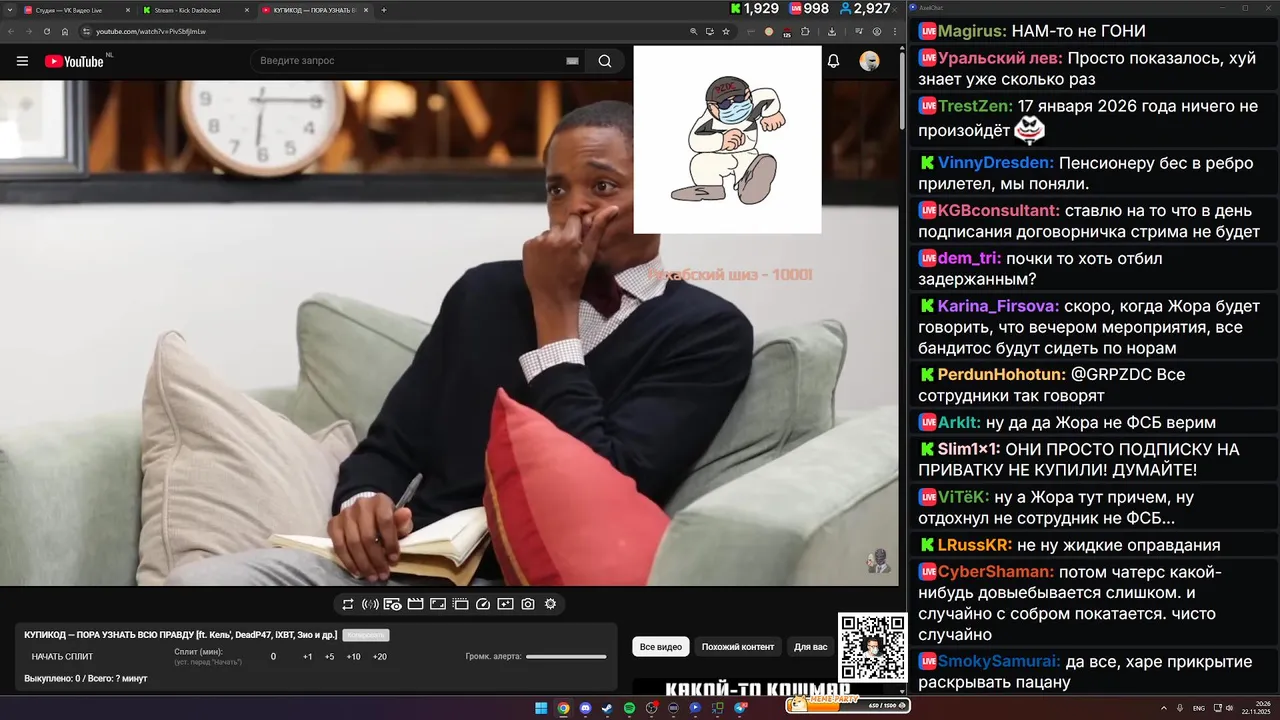Click username TrestZen in chat
The image size is (1280, 720).
(976, 105)
